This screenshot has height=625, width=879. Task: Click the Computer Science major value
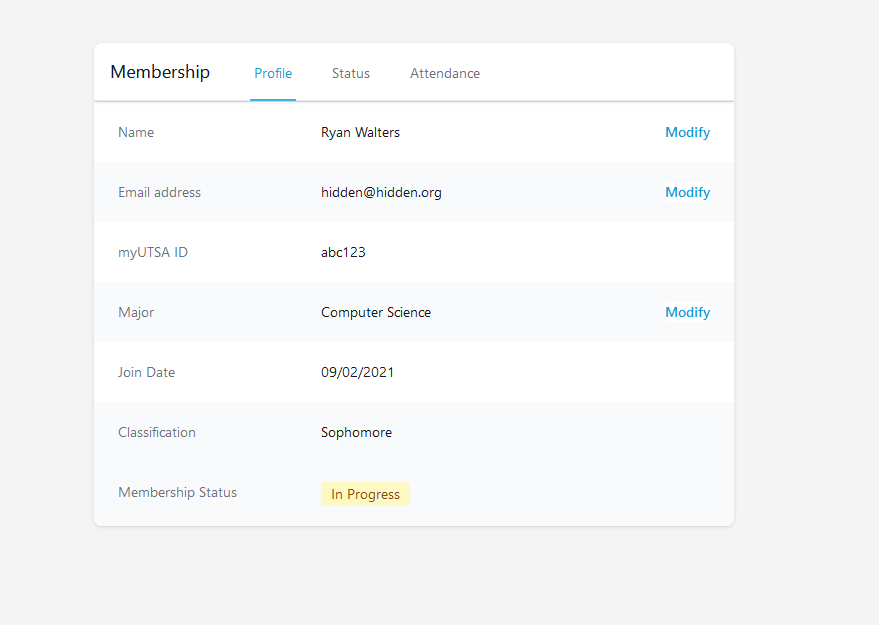[376, 312]
